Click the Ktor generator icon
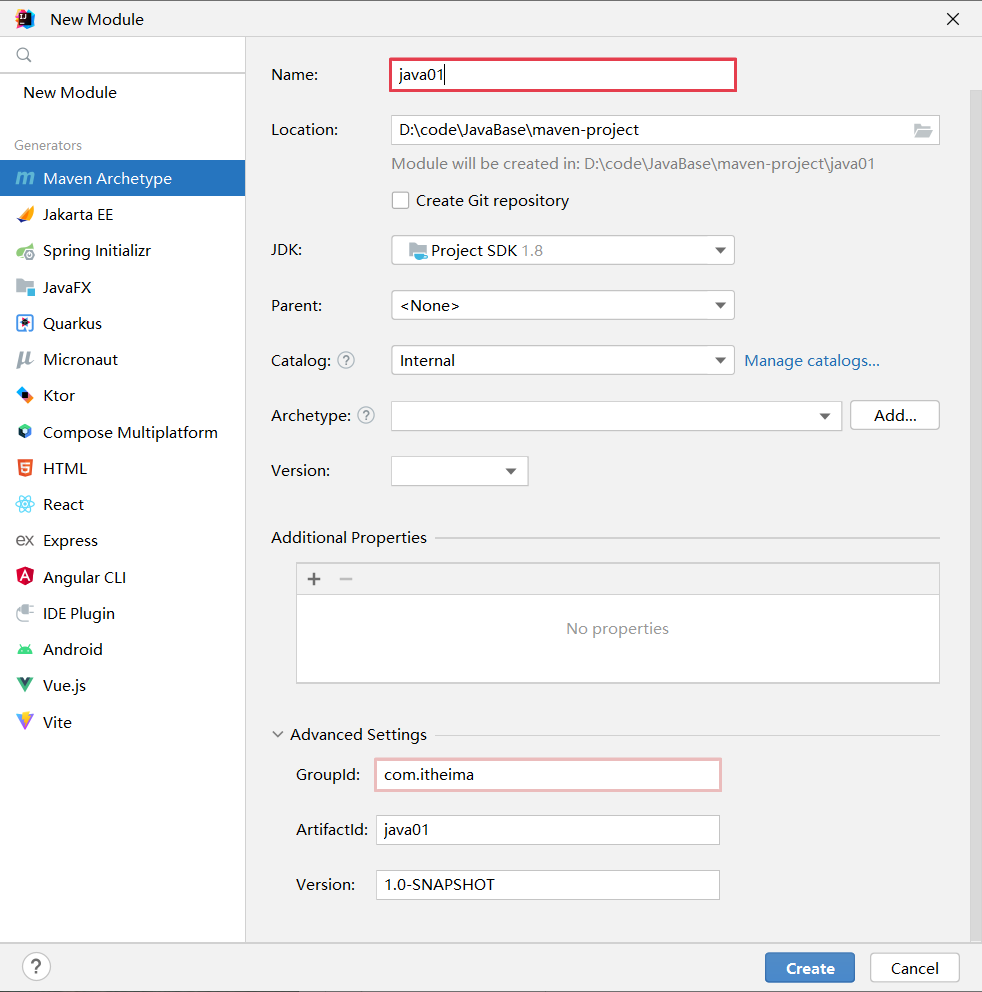Screen dimensions: 982x992 (x=25, y=395)
